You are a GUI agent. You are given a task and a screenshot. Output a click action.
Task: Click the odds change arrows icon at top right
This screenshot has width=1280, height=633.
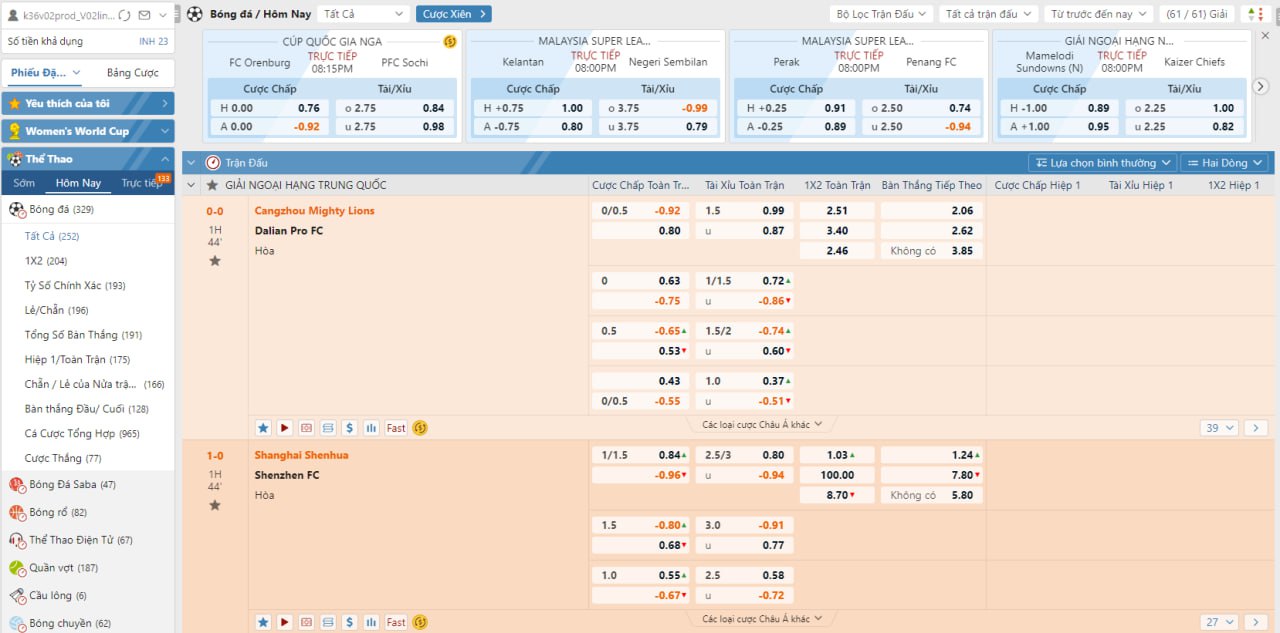coord(1252,14)
